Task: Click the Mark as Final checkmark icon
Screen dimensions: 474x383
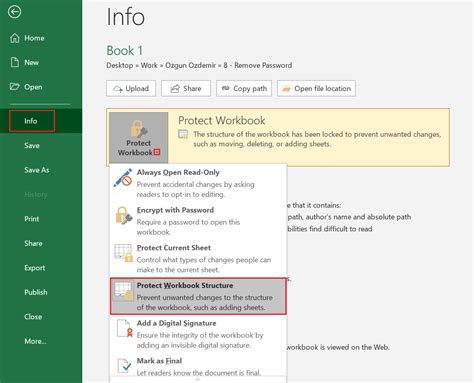Action: coord(125,365)
